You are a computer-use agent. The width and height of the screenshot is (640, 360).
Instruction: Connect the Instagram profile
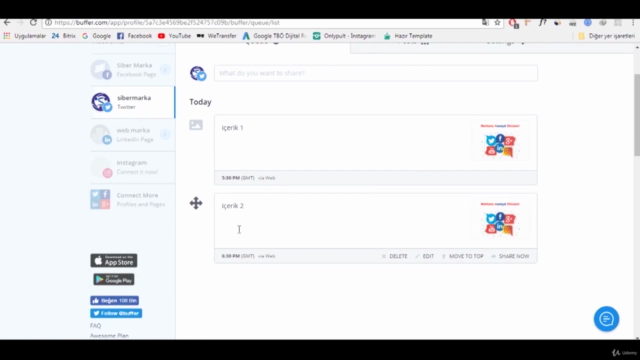pos(133,167)
